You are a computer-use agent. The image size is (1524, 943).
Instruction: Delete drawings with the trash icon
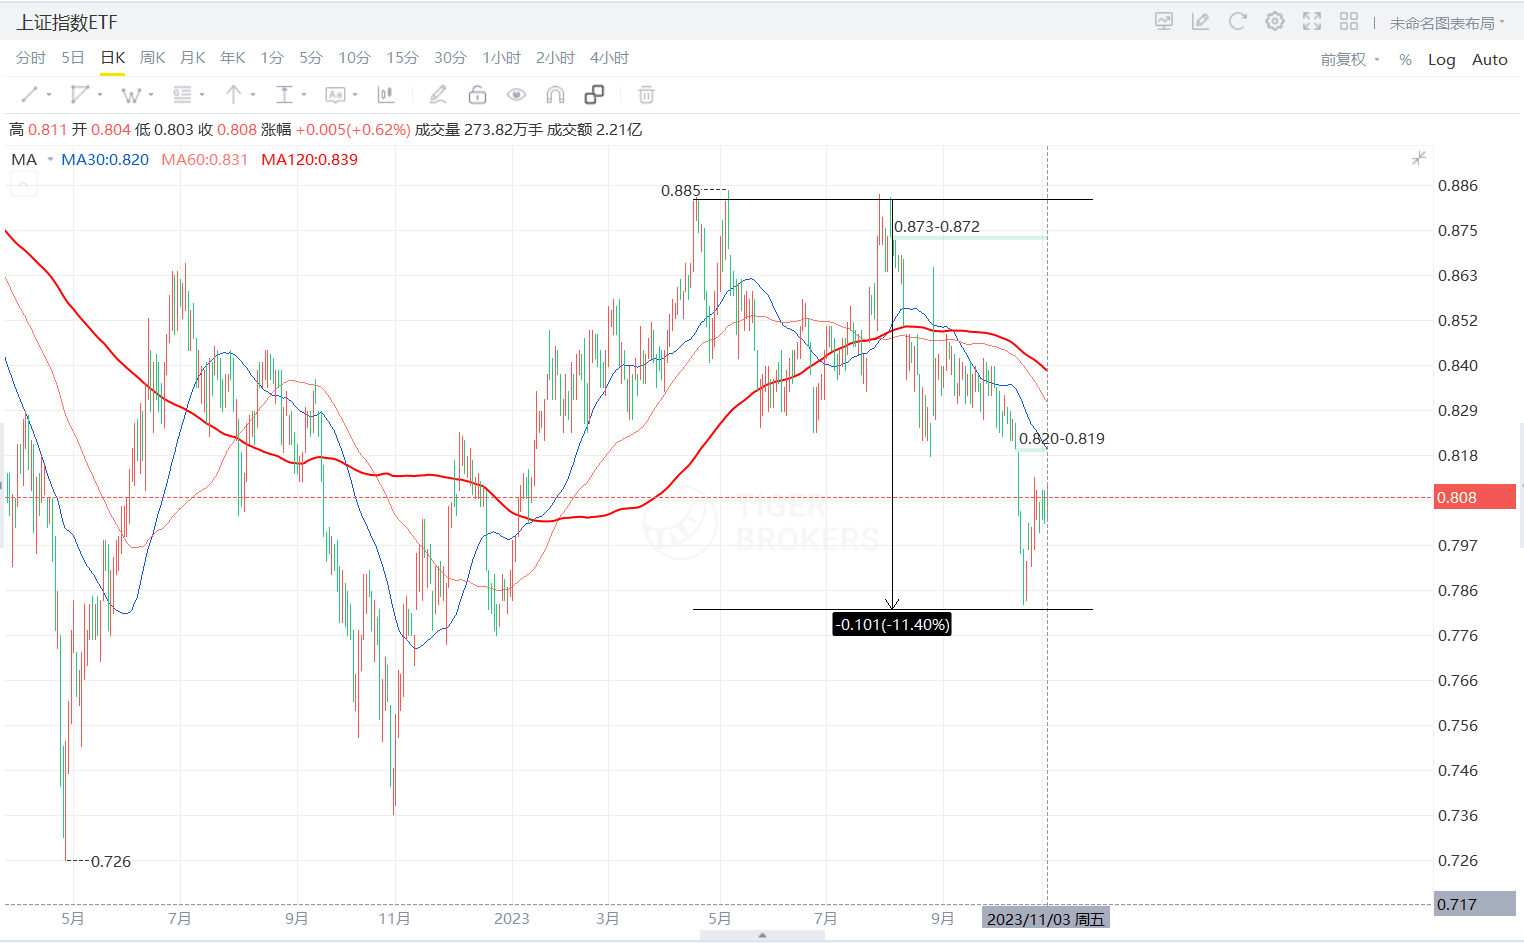tap(647, 95)
